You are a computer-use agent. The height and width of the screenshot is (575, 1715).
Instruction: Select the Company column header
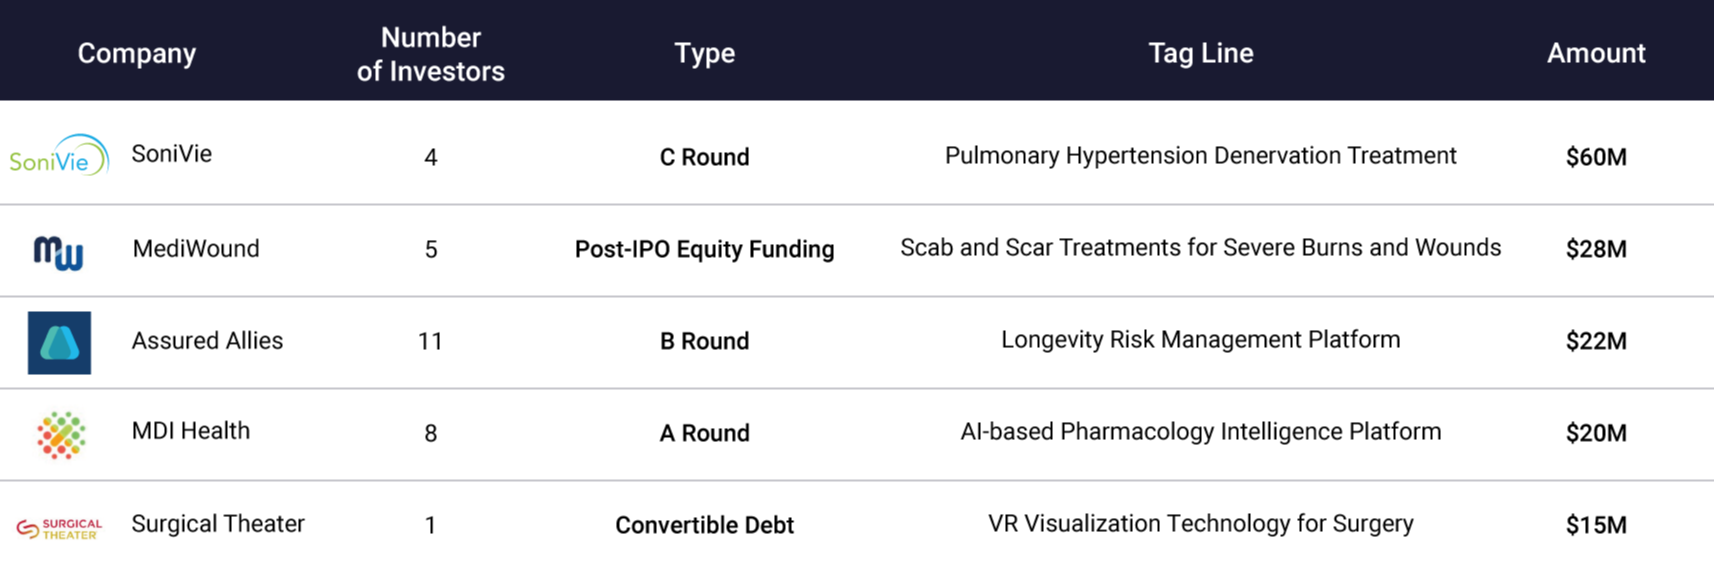137,53
